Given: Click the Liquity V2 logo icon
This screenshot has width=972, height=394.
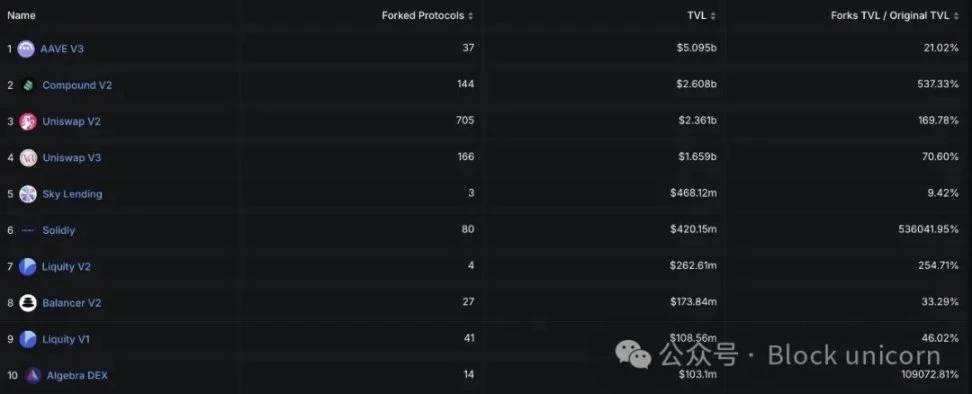Looking at the screenshot, I should [27, 267].
